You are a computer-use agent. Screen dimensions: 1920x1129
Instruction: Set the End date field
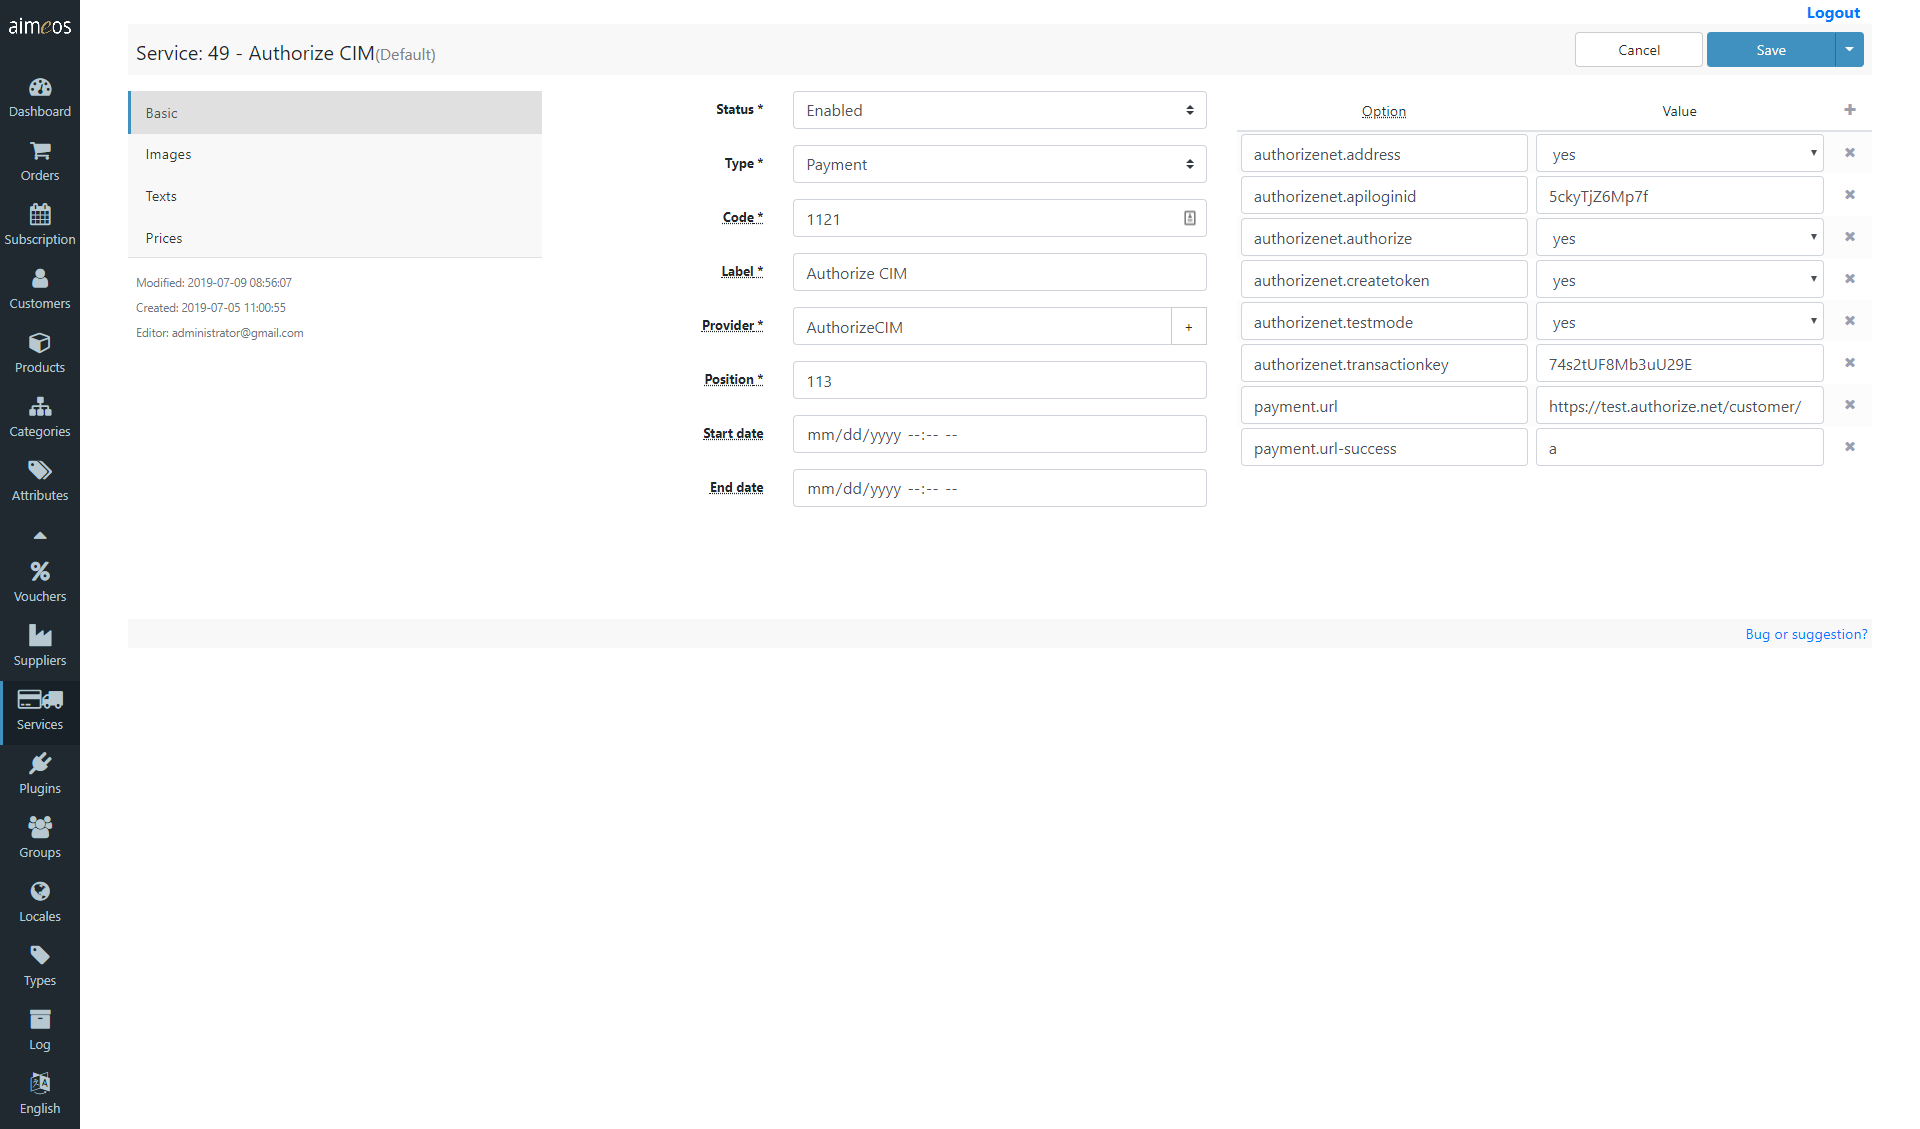pyautogui.click(x=999, y=488)
